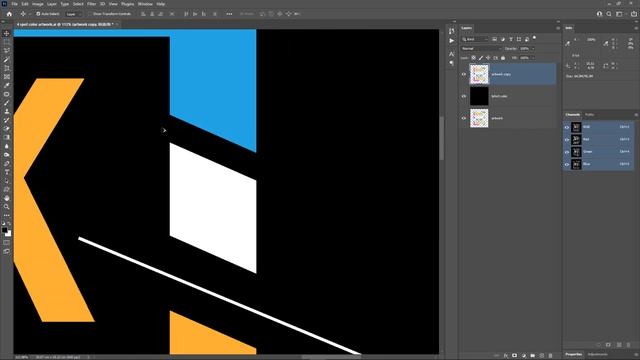This screenshot has height=360, width=640.
Task: Select the Rectangular Marquee tool
Action: 7,42
